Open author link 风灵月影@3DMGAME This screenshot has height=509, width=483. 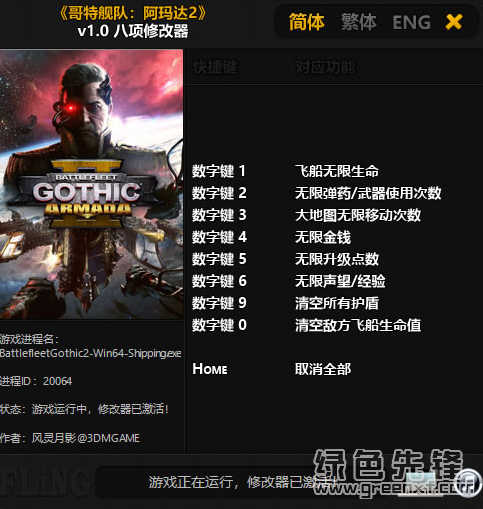(x=86, y=438)
